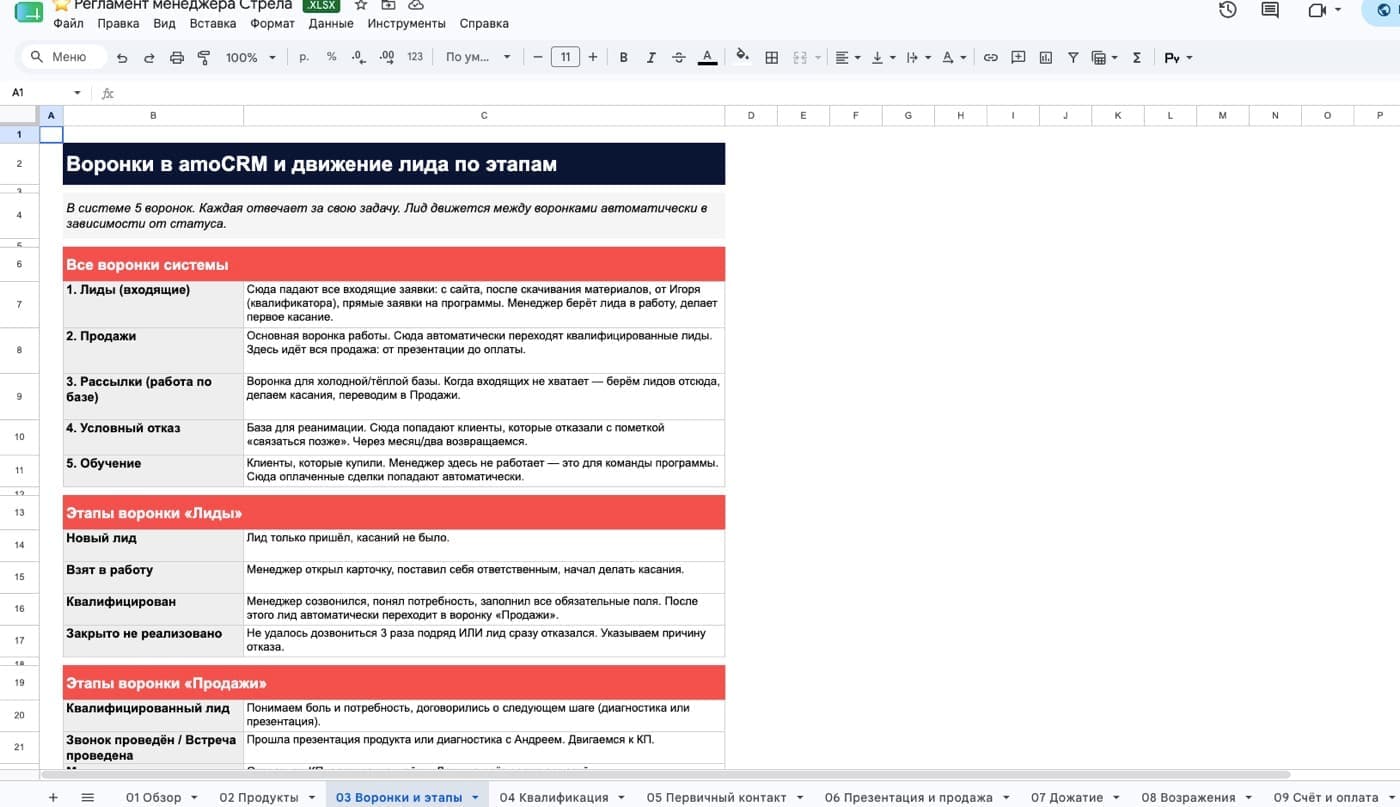Switch to the 04 Квалификация sheet tab
1400x807 pixels.
coord(554,797)
